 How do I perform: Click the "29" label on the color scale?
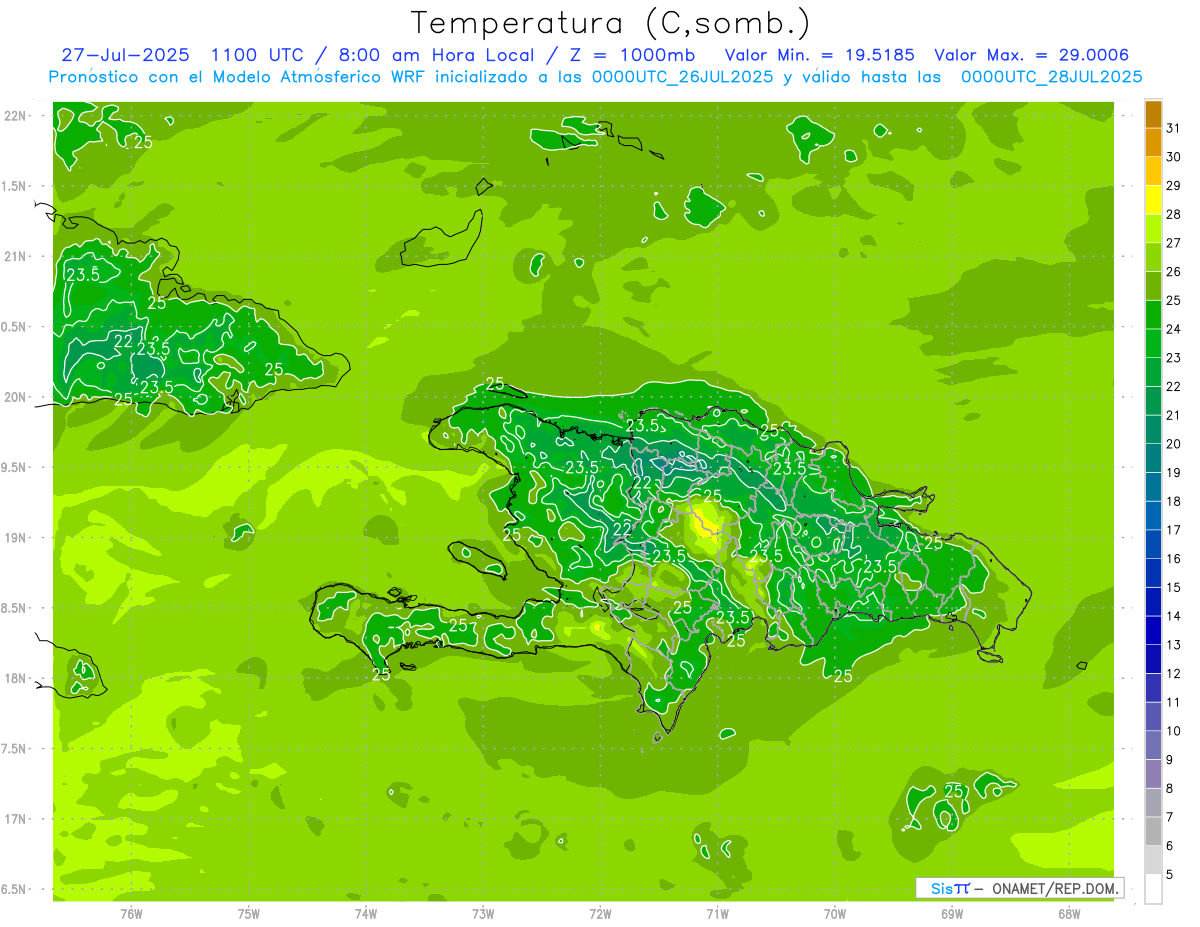click(x=1174, y=186)
